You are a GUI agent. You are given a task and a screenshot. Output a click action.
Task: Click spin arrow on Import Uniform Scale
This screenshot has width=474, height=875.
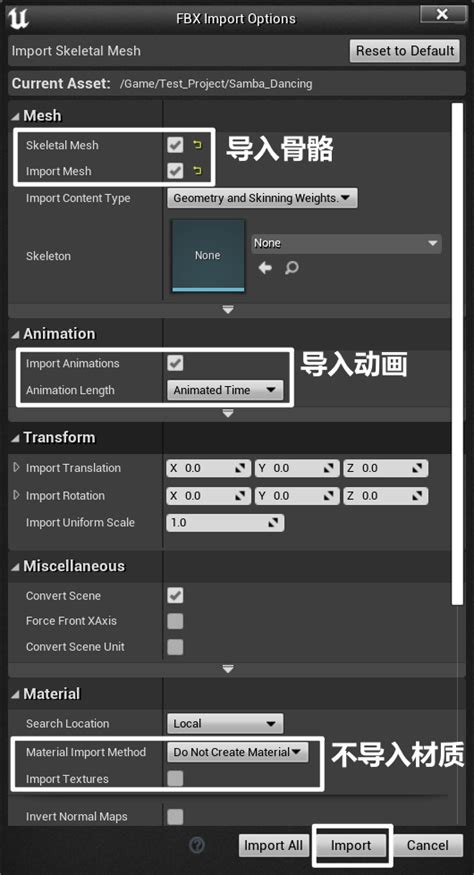tap(274, 523)
